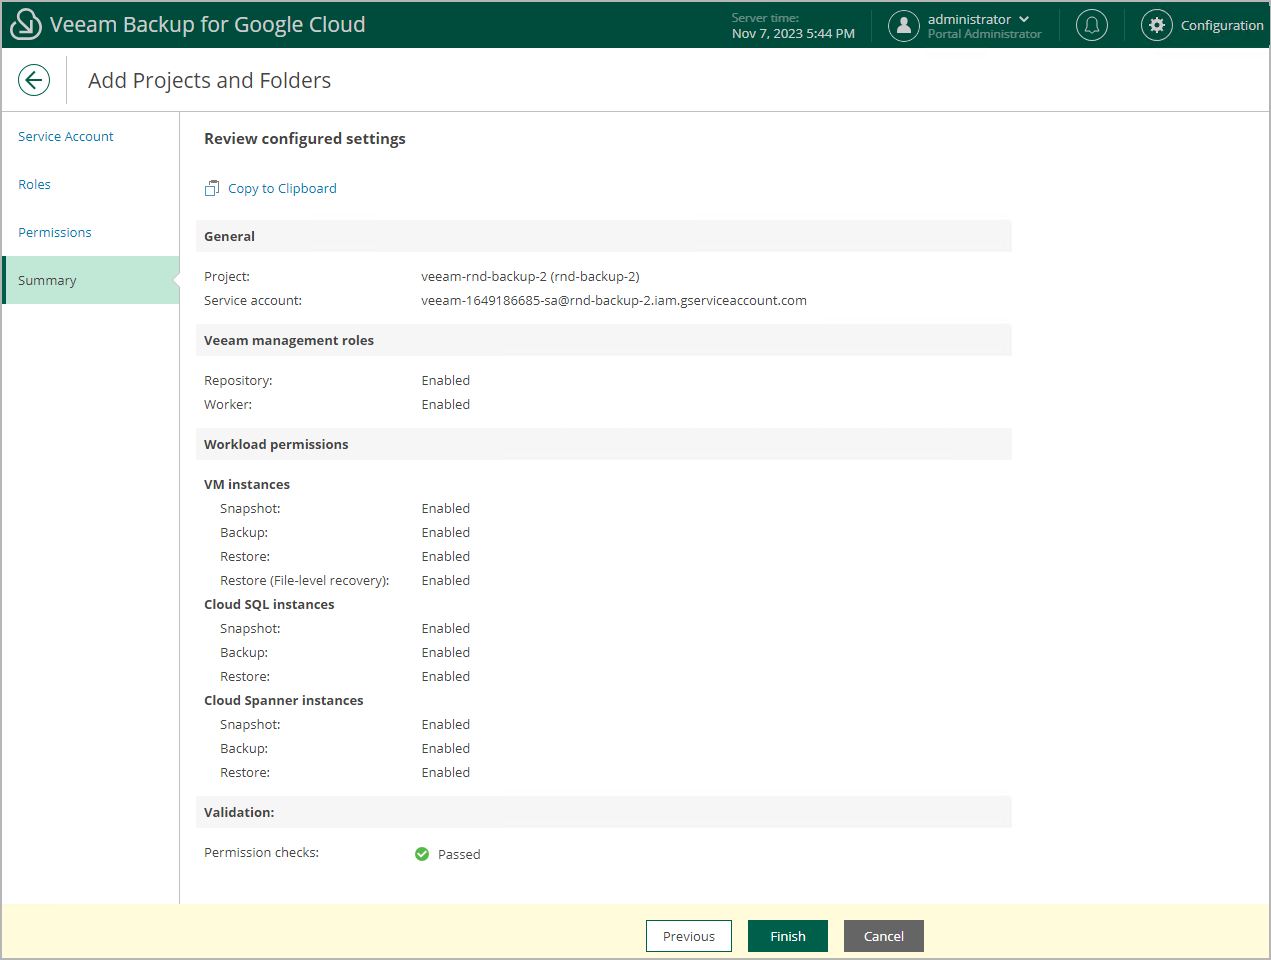Open the Configuration link
Image resolution: width=1271 pixels, height=960 pixels.
coord(1222,25)
